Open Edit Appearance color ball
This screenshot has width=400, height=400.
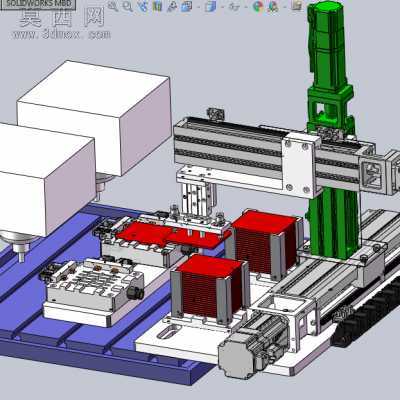pyautogui.click(x=258, y=6)
